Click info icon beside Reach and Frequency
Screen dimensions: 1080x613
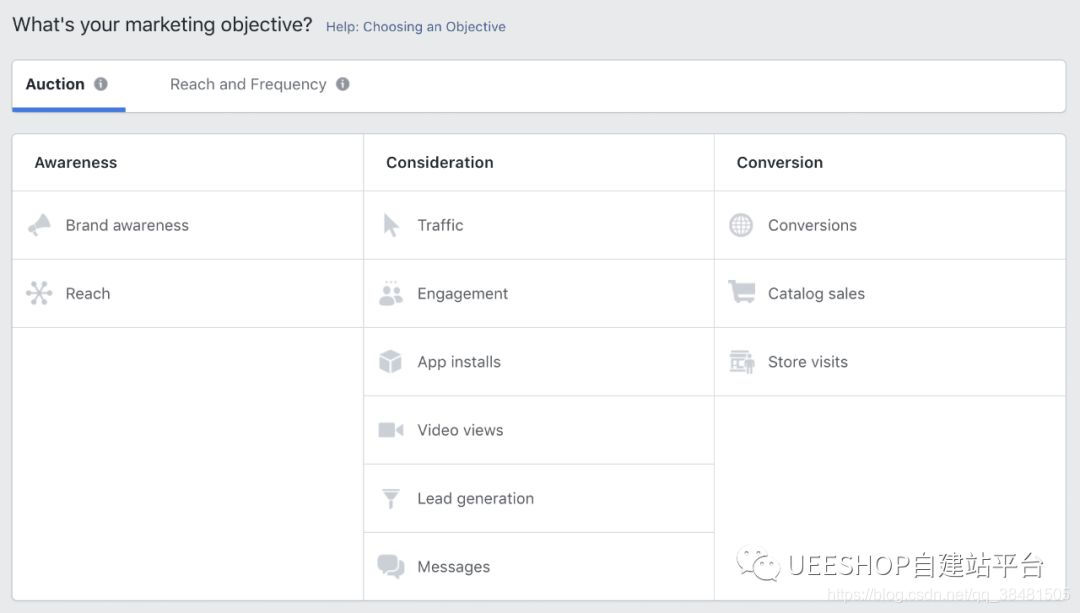pos(342,84)
